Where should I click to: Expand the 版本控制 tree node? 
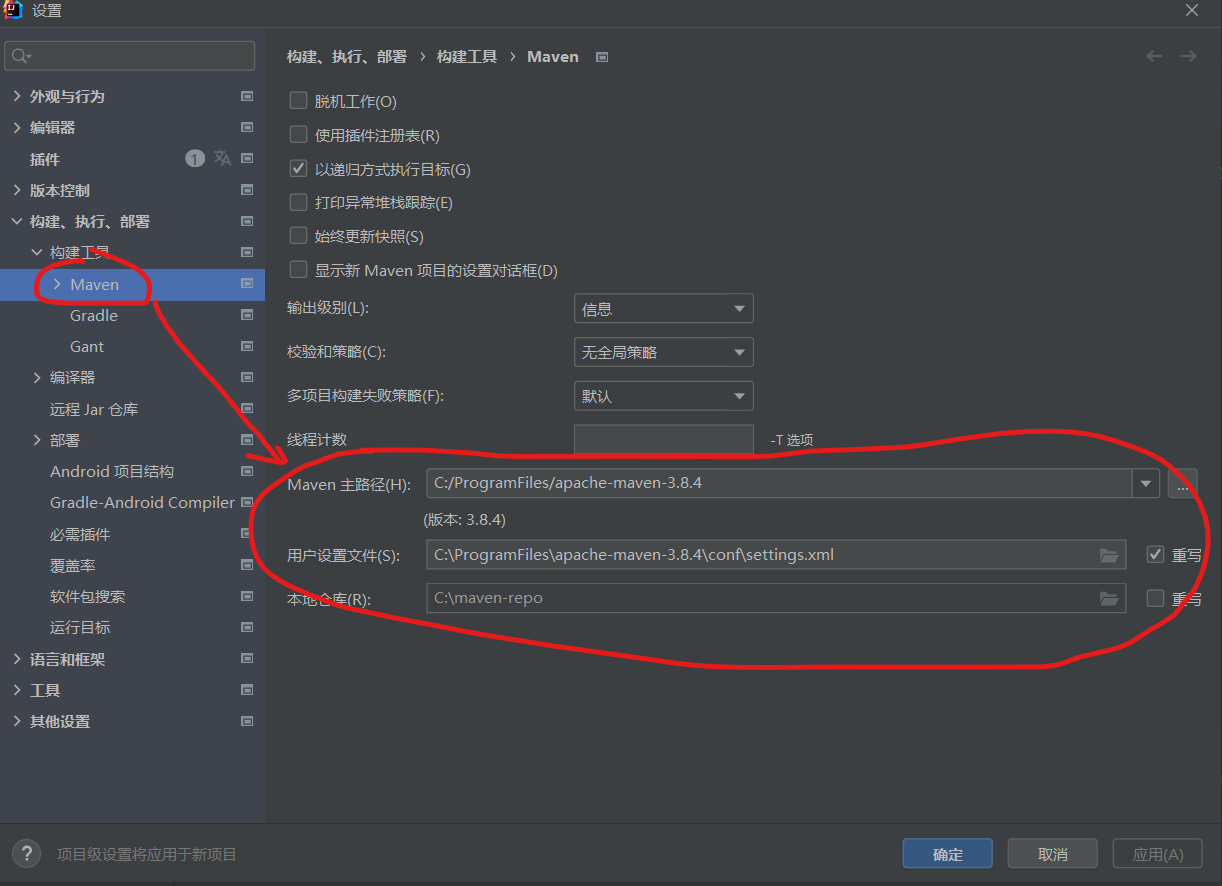point(17,190)
